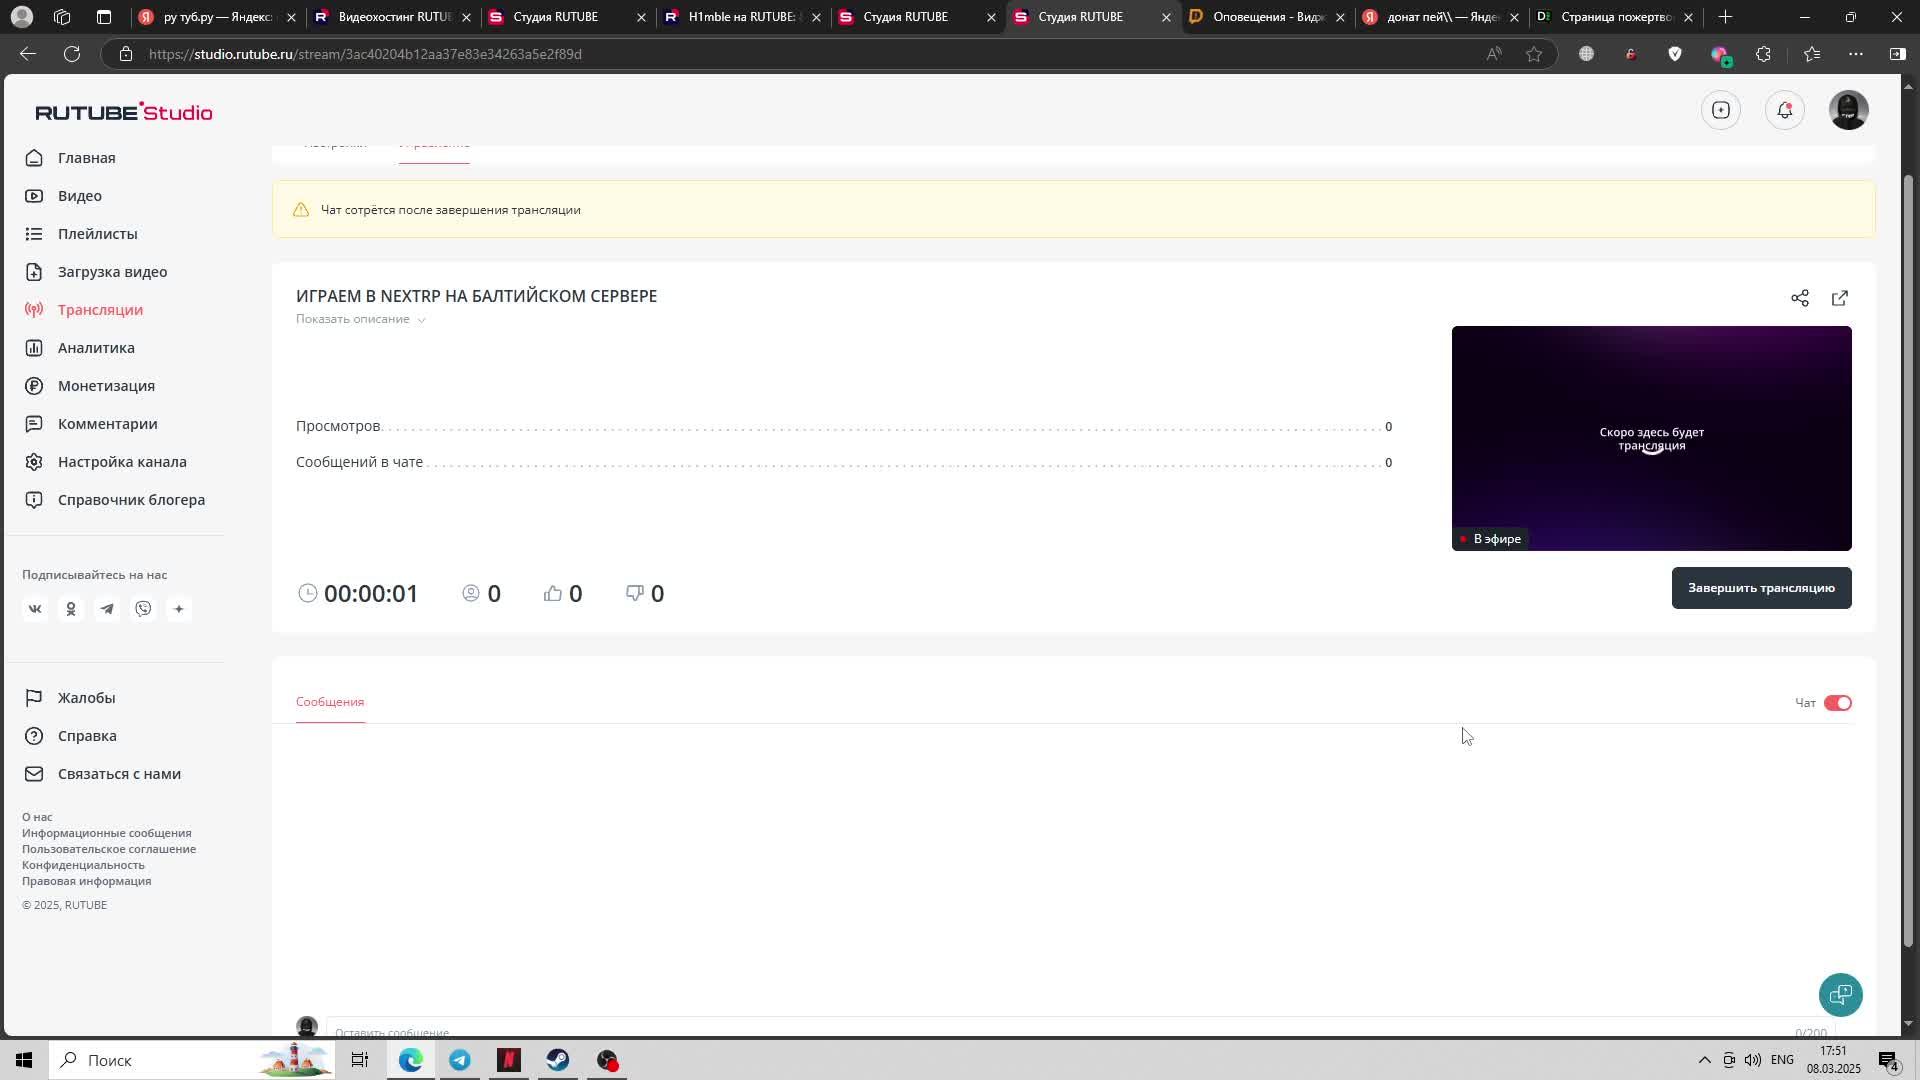Open the VK social link icon

point(35,609)
